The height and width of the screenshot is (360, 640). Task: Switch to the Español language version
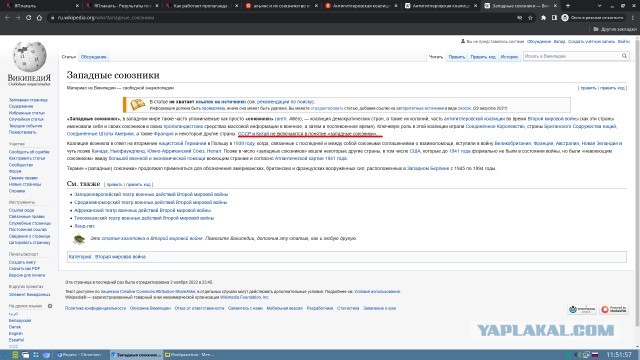(16, 340)
